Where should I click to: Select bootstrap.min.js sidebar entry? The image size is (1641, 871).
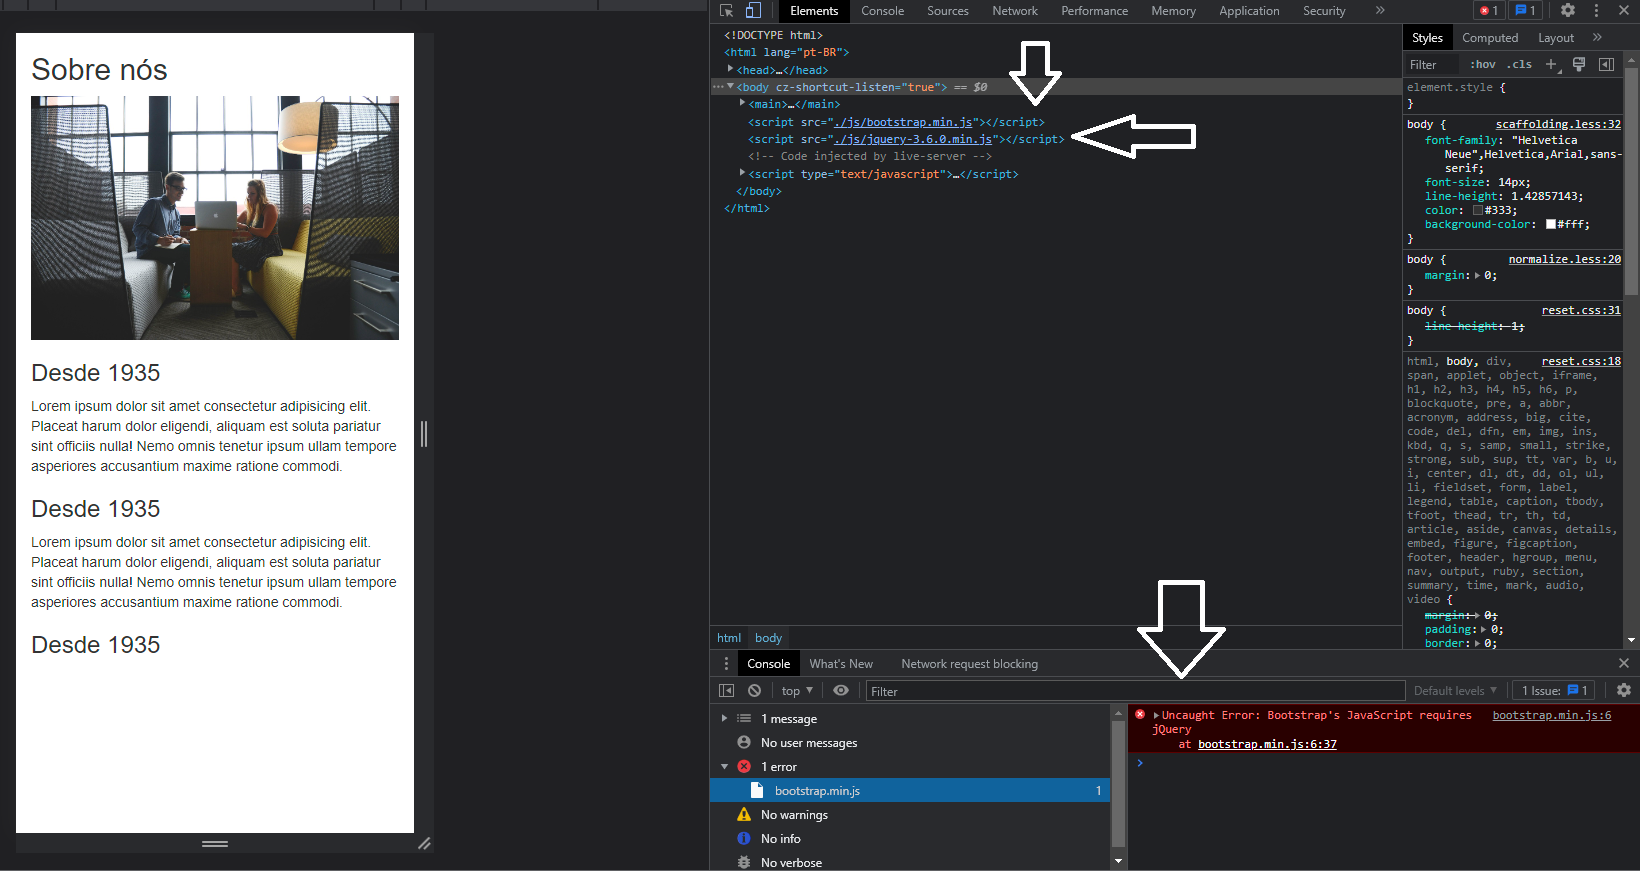coord(910,791)
